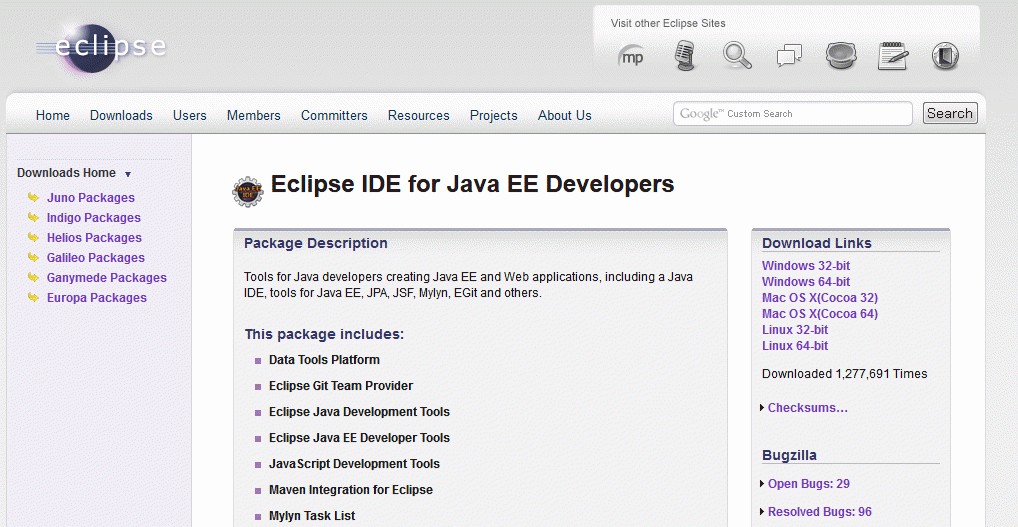
Task: Click the Eclipse logo
Action: [101, 47]
